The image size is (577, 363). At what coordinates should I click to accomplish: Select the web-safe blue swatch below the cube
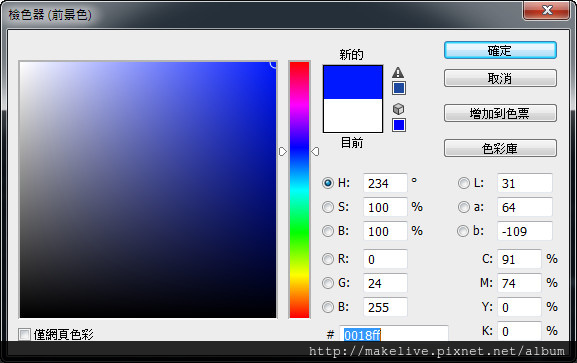(399, 125)
